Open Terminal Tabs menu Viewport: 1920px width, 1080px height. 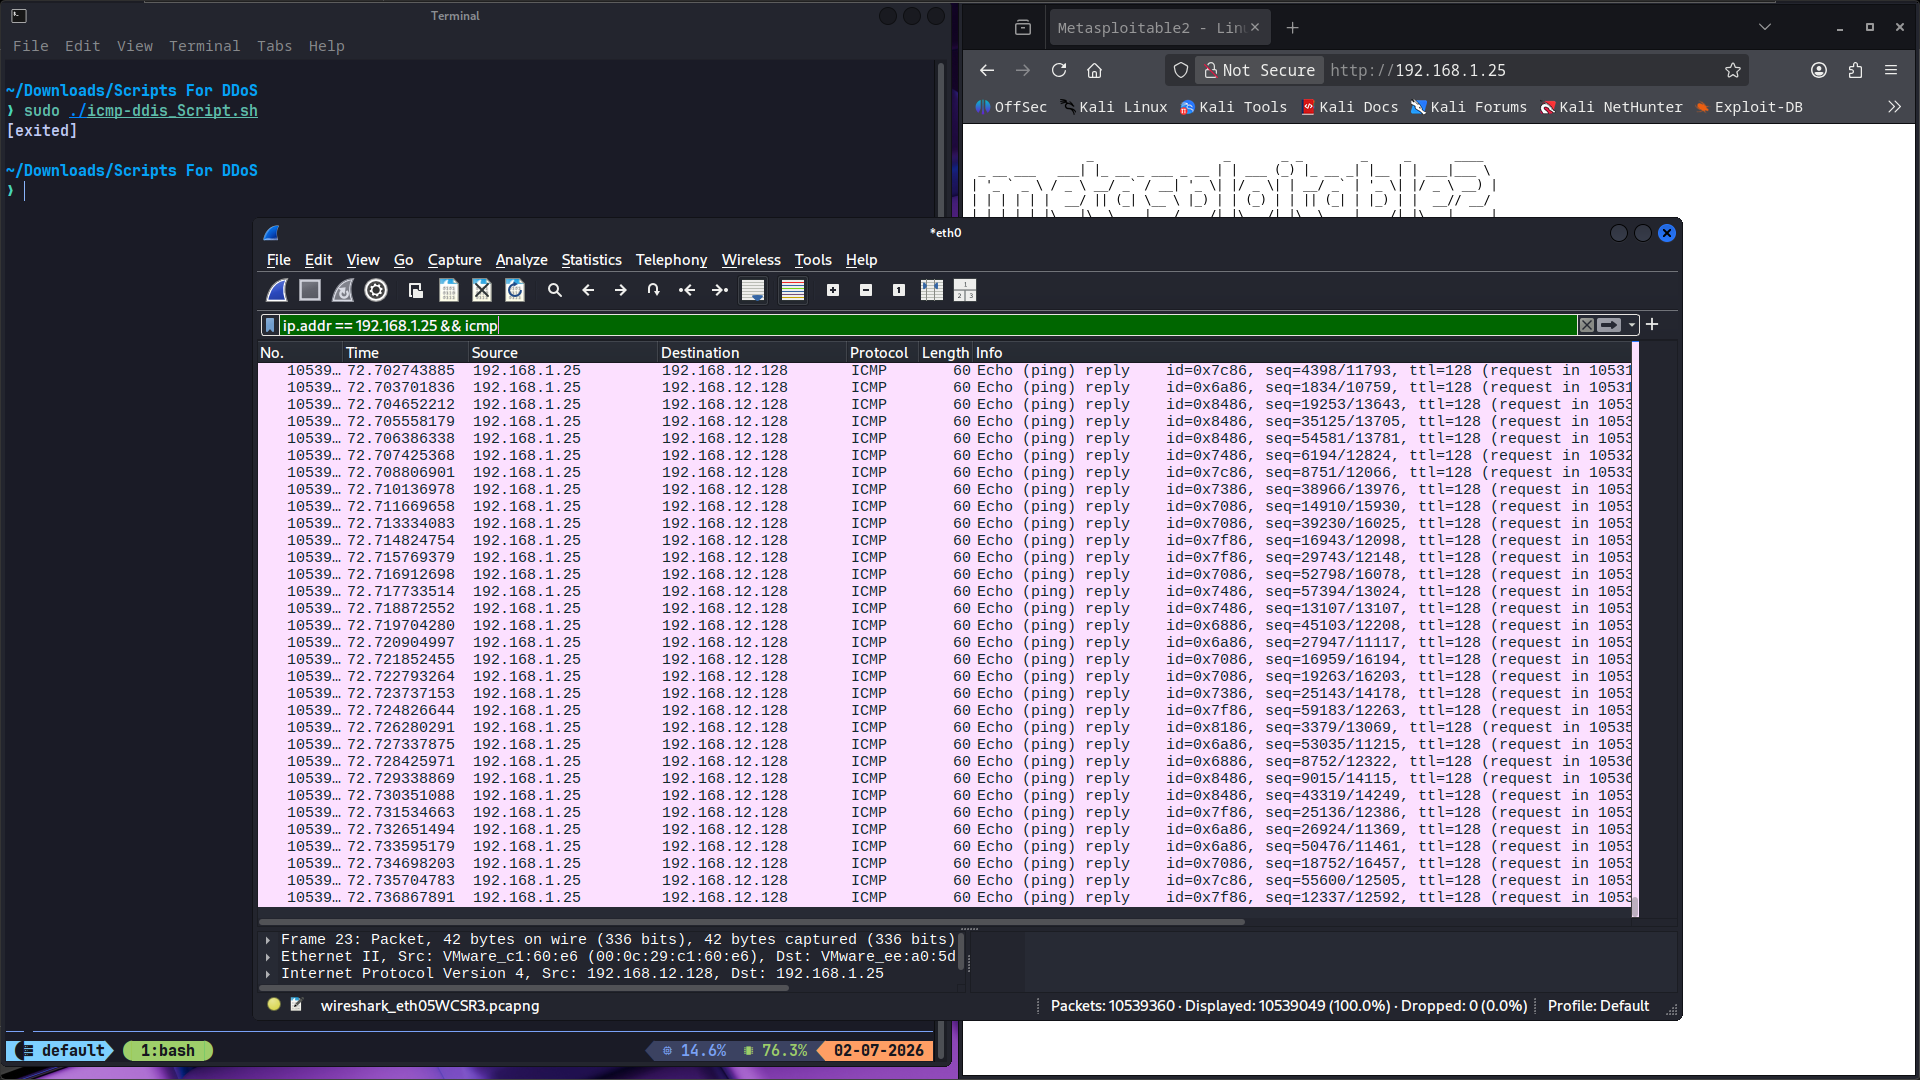tap(274, 46)
